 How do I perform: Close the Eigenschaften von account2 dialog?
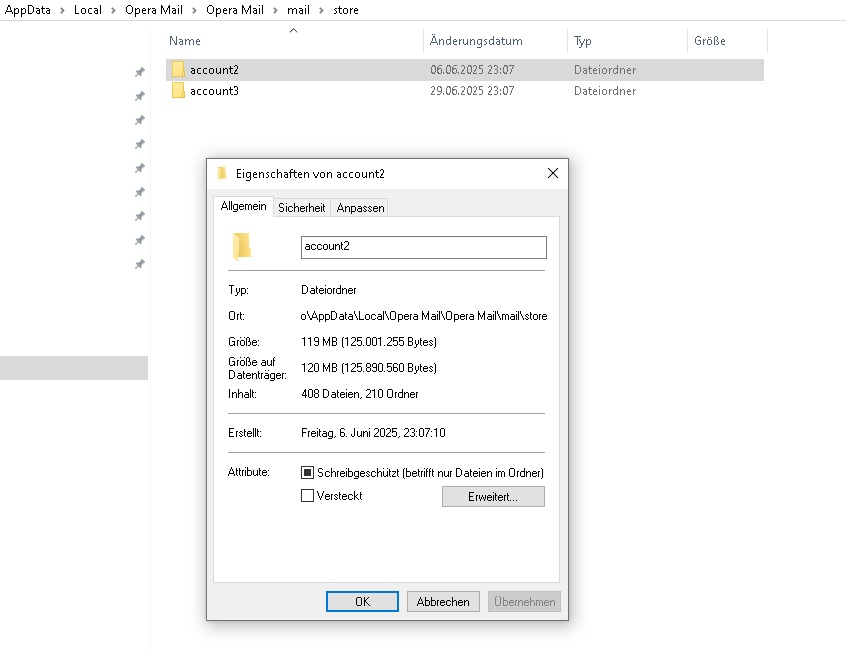(552, 173)
